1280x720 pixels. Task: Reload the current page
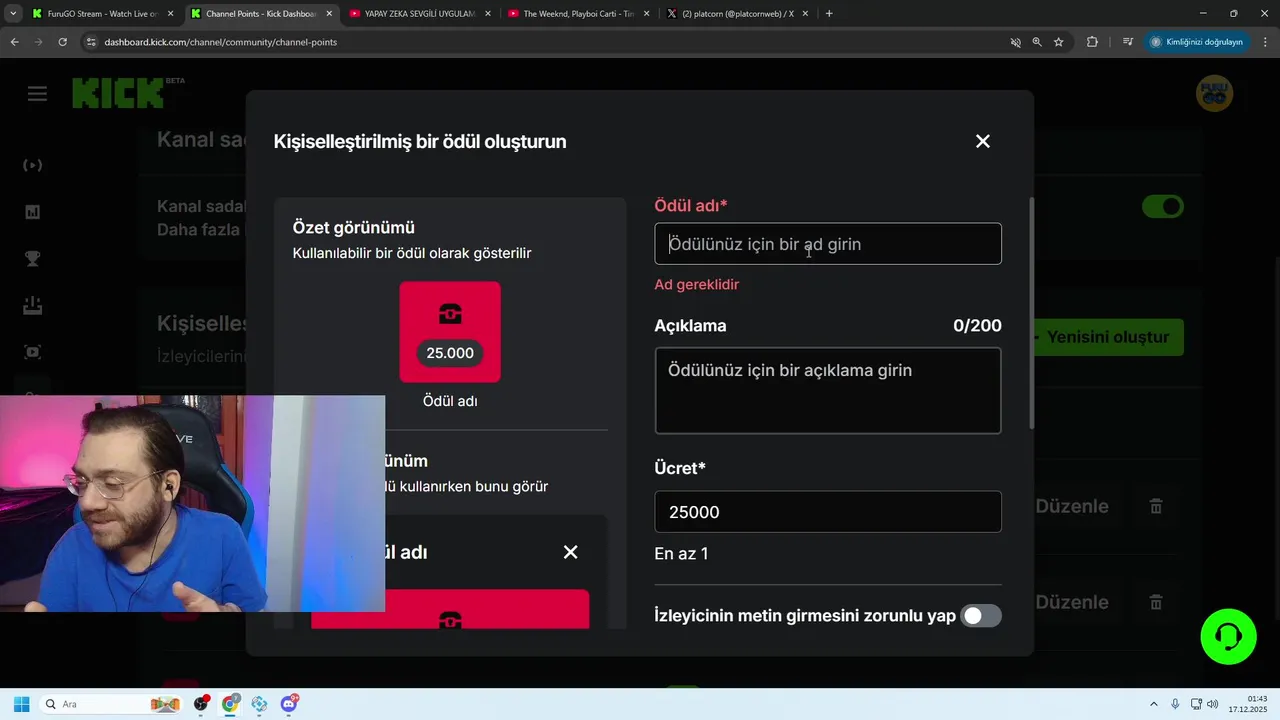tap(62, 42)
